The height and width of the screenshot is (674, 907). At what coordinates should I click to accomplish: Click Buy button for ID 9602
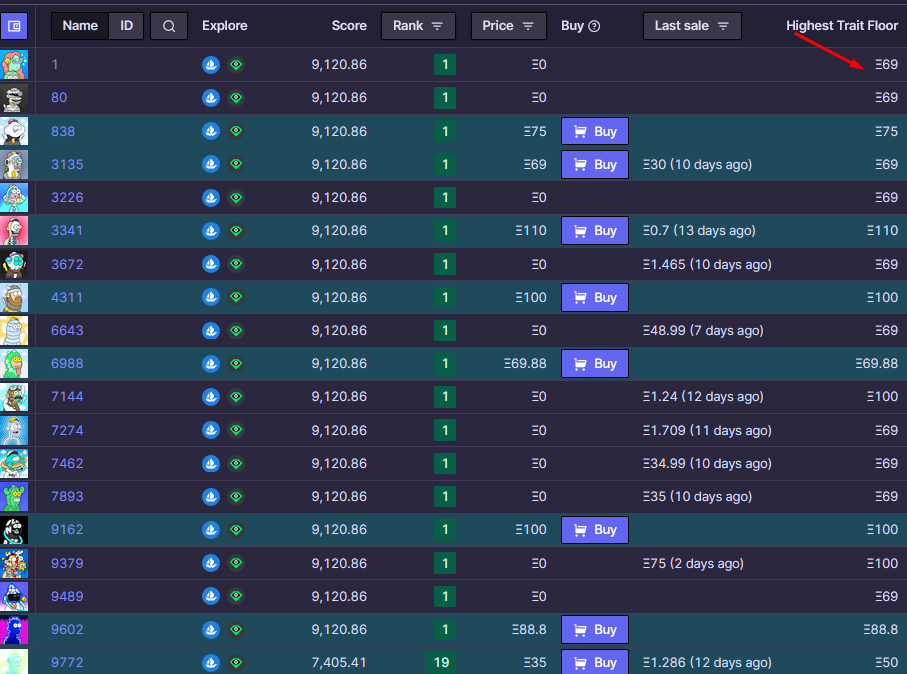point(595,629)
